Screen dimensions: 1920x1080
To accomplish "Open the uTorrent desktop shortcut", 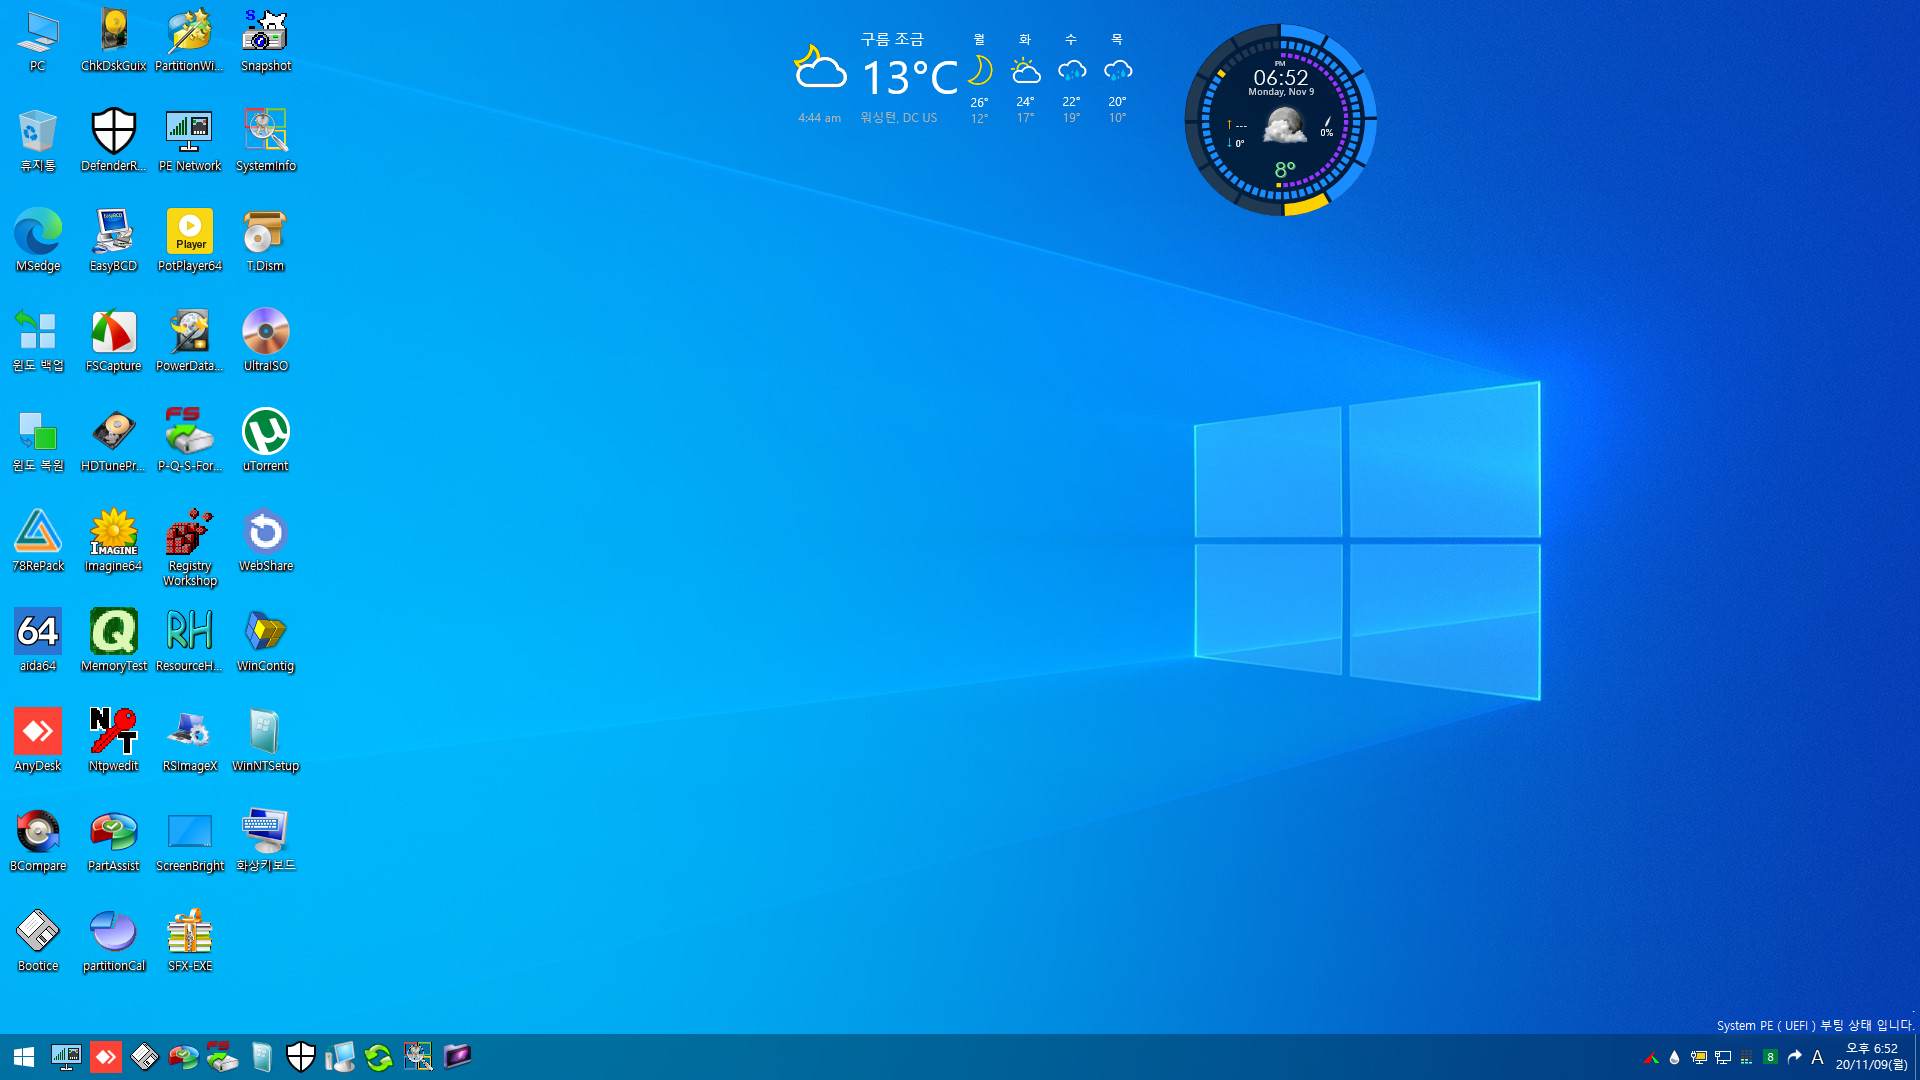I will click(x=266, y=441).
